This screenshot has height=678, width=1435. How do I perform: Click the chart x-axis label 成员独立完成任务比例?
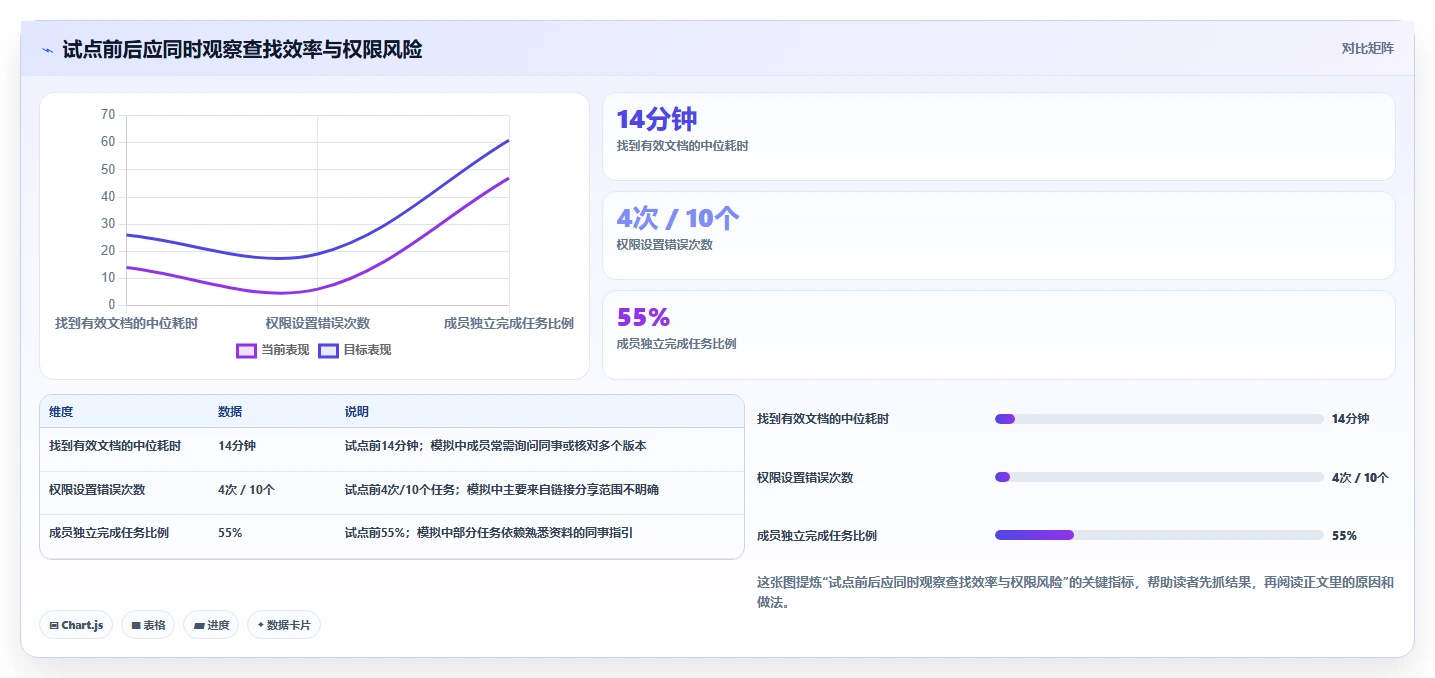pyautogui.click(x=509, y=323)
